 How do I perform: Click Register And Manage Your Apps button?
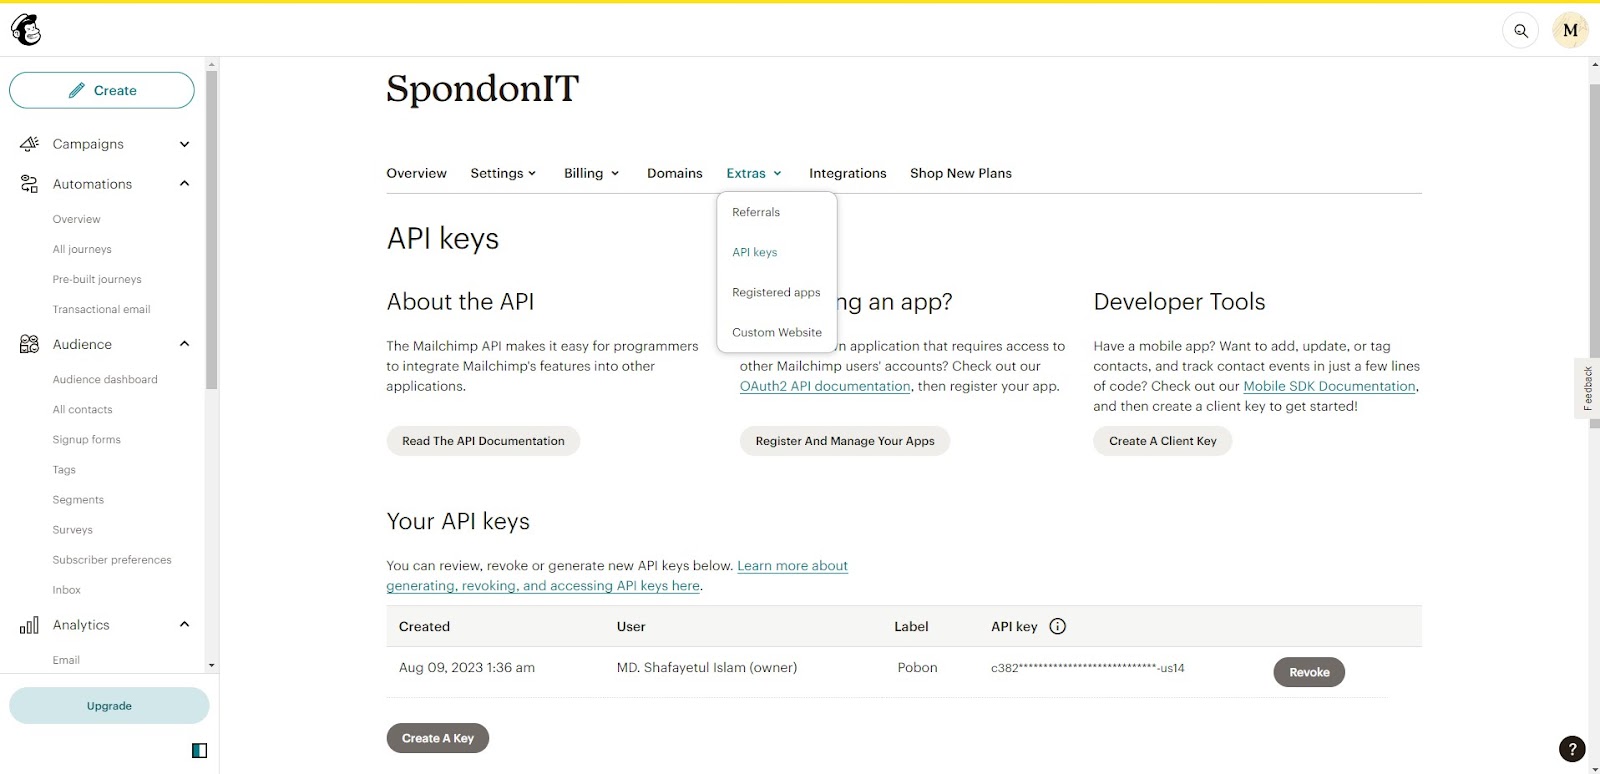click(x=845, y=441)
